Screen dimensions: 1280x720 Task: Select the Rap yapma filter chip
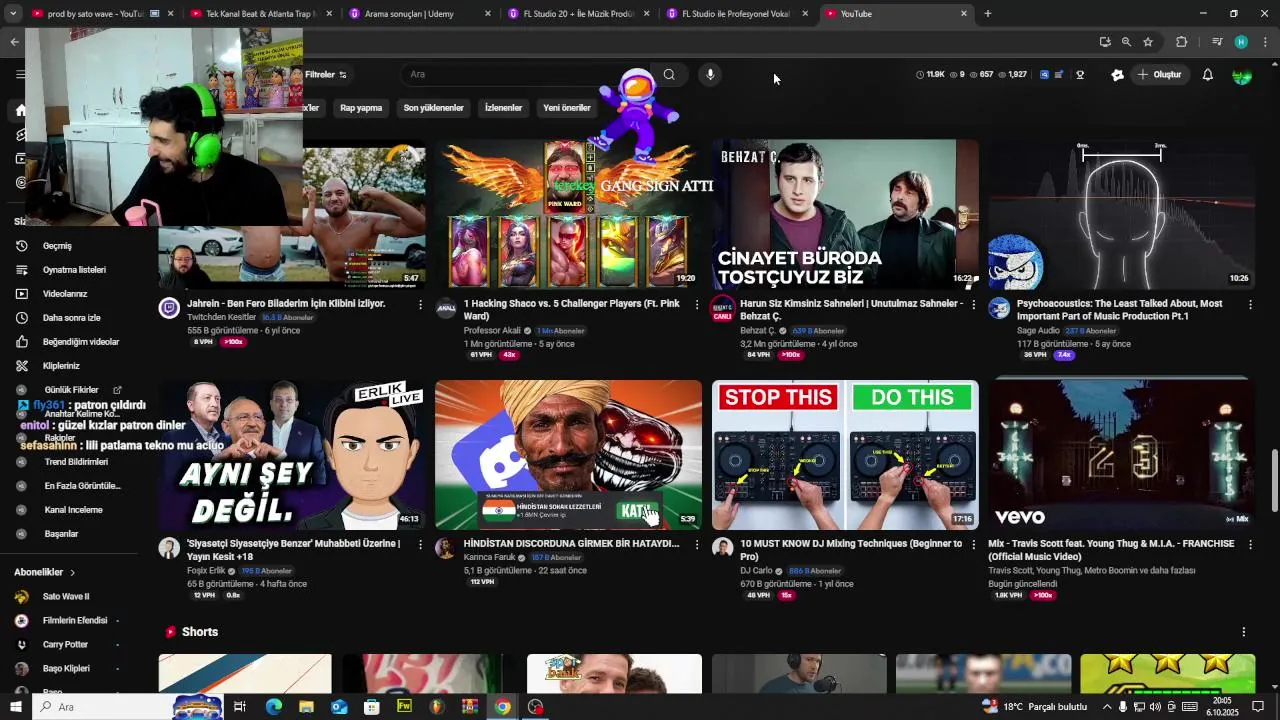[x=361, y=108]
